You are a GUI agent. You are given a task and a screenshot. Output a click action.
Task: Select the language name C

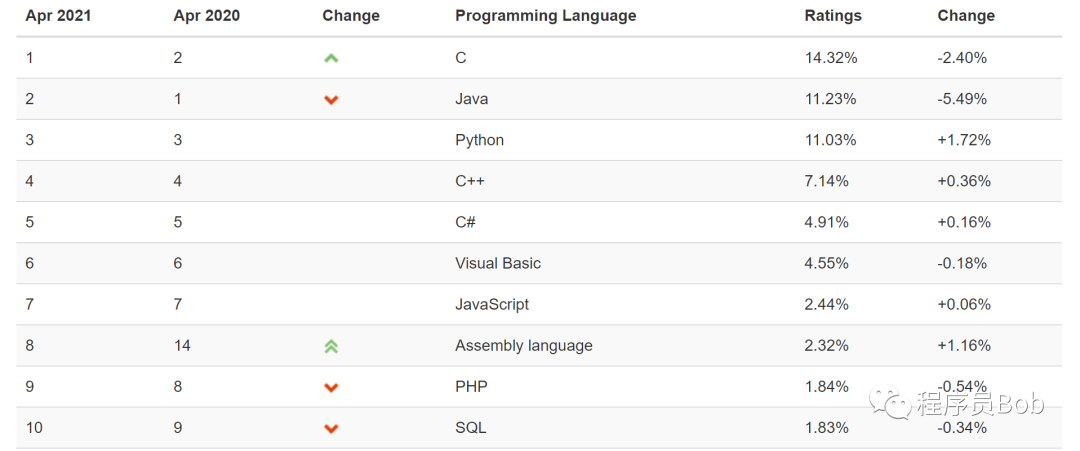point(461,58)
